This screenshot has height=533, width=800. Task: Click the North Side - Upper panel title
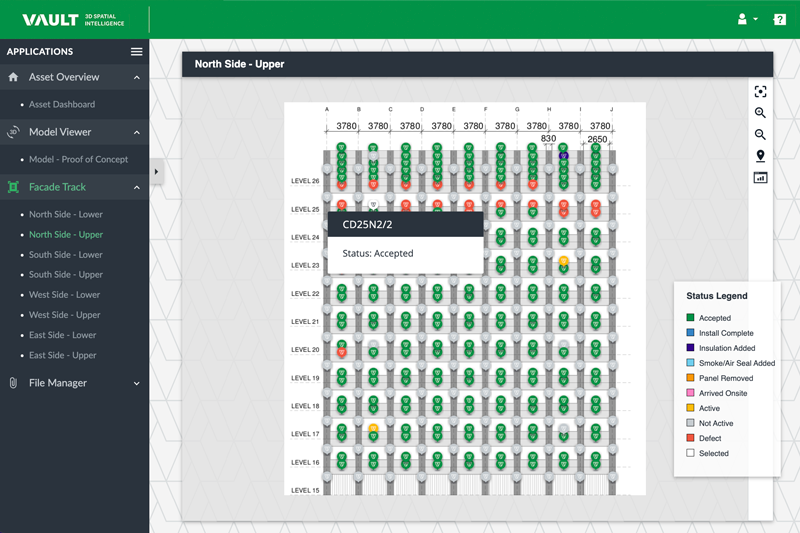(239, 64)
